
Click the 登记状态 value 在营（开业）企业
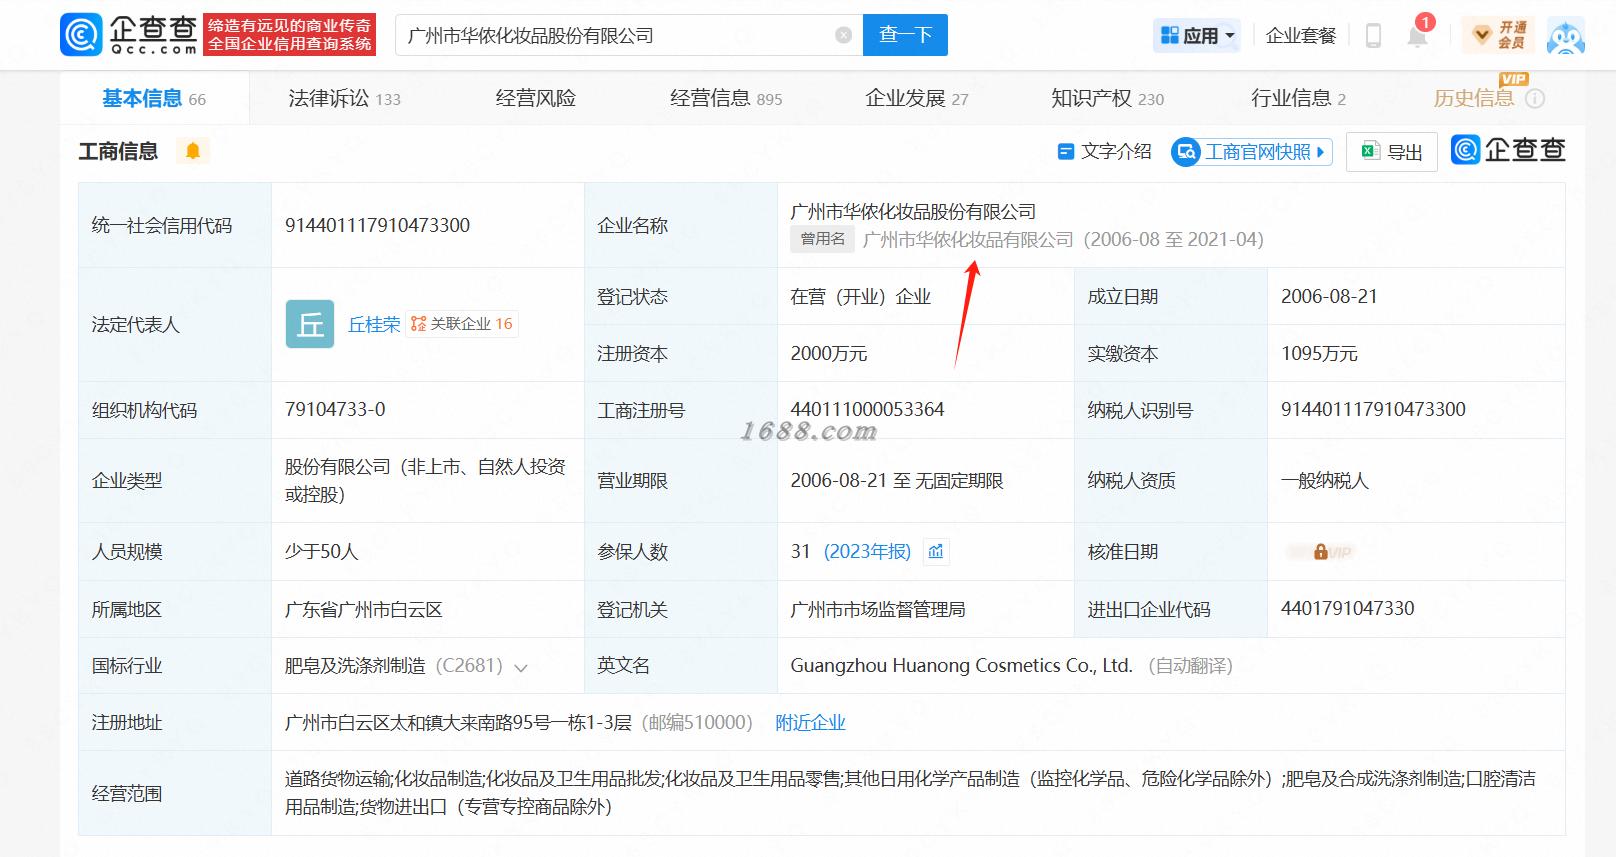click(860, 296)
